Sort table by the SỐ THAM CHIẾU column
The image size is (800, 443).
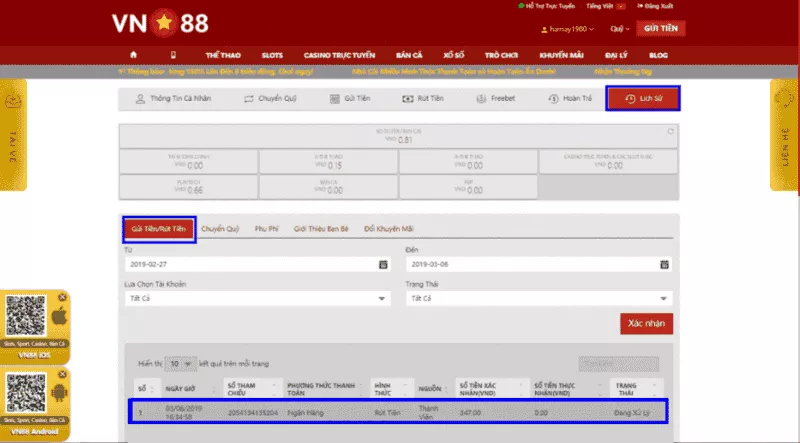[x=252, y=389]
